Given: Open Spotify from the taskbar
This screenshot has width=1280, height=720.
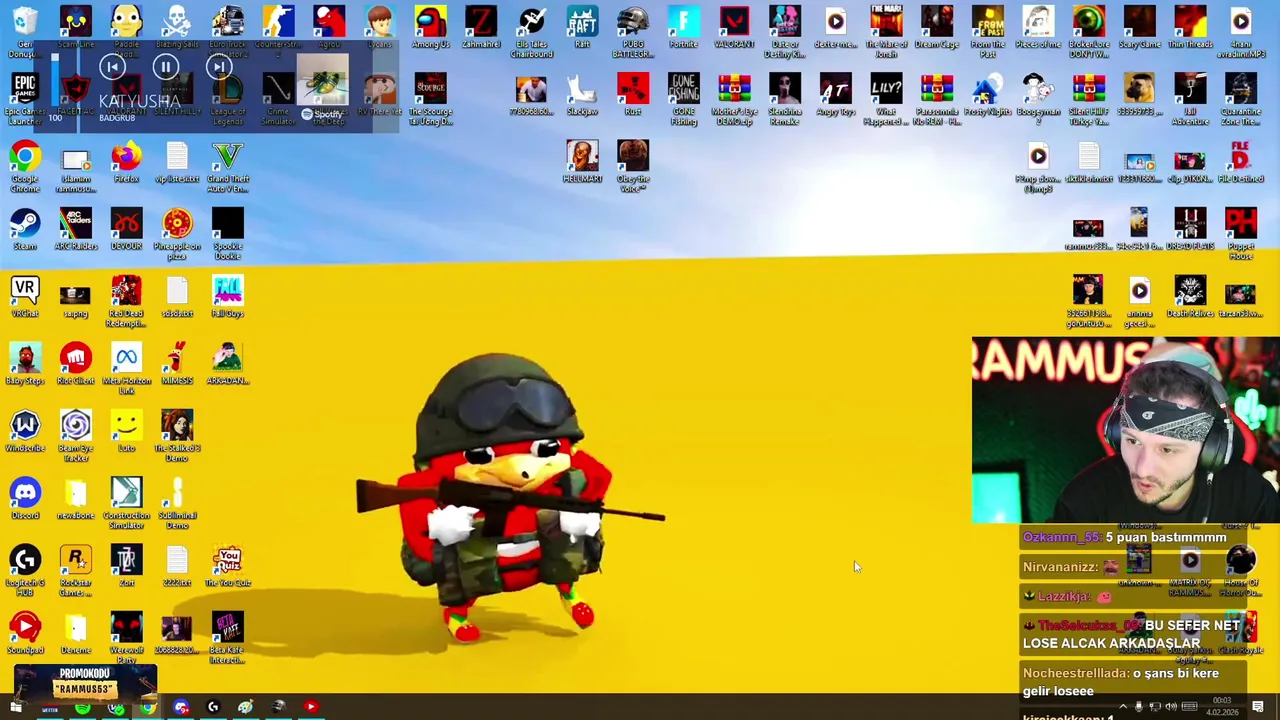Looking at the screenshot, I should pos(83,707).
